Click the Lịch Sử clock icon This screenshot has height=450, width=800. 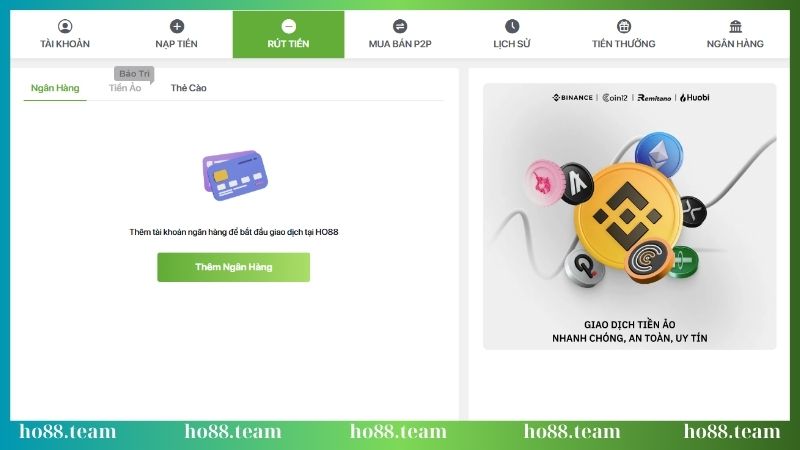click(512, 26)
